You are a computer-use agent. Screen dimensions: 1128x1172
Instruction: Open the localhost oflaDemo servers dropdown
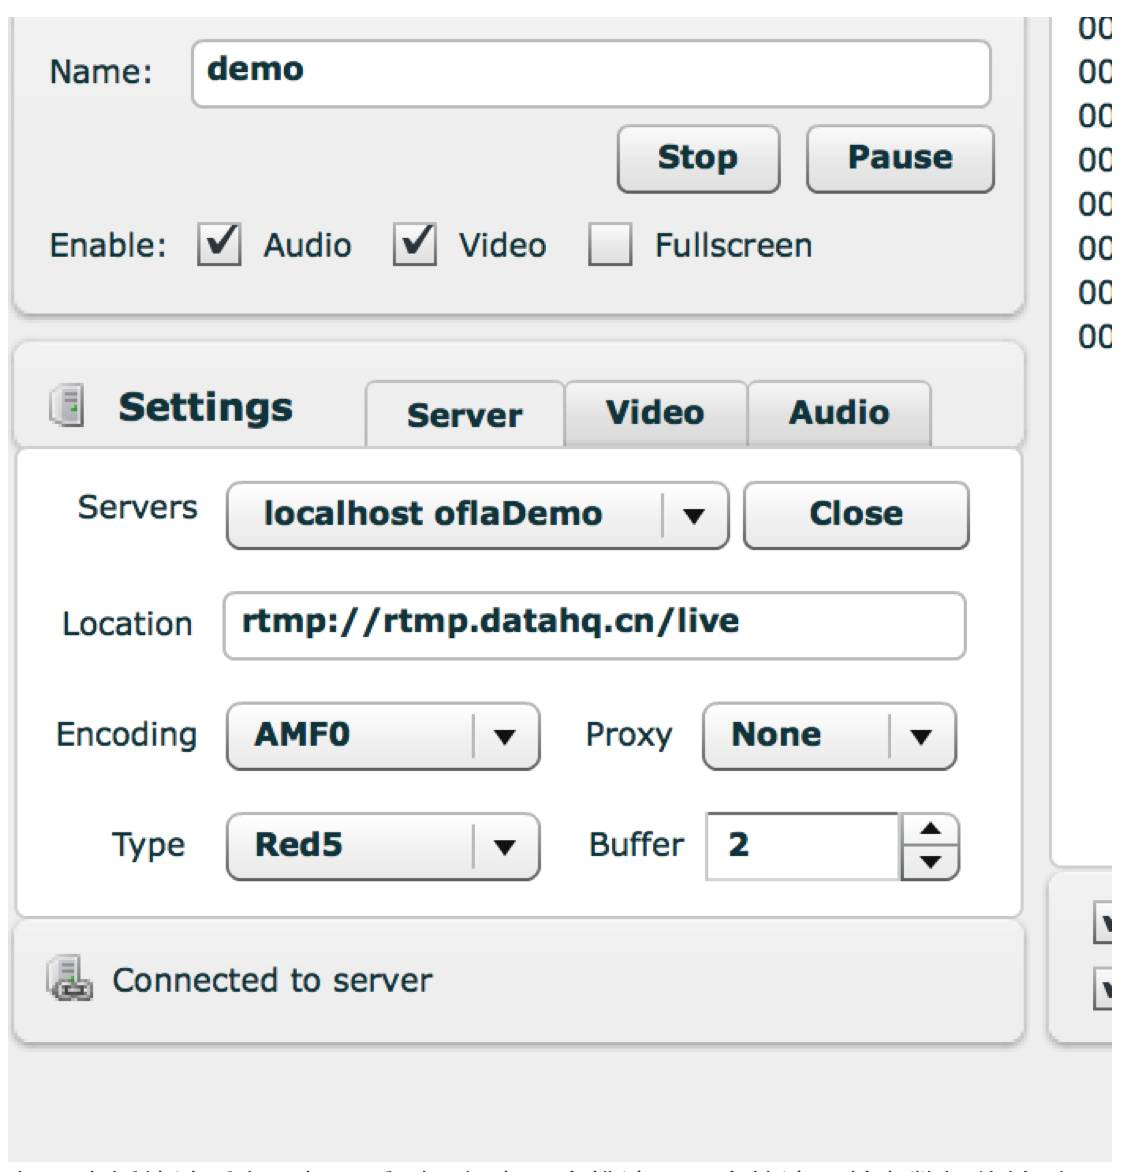pos(478,516)
